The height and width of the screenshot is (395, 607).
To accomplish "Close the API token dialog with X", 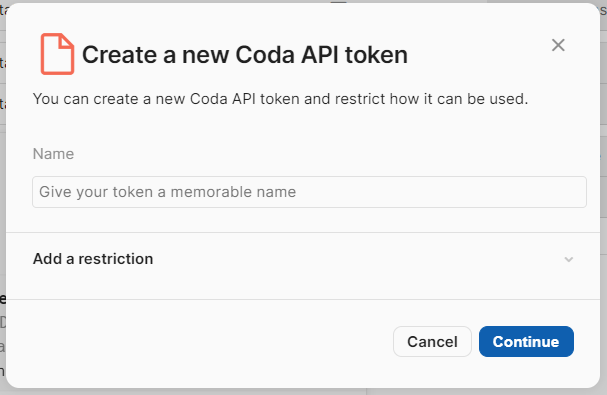I will (558, 45).
